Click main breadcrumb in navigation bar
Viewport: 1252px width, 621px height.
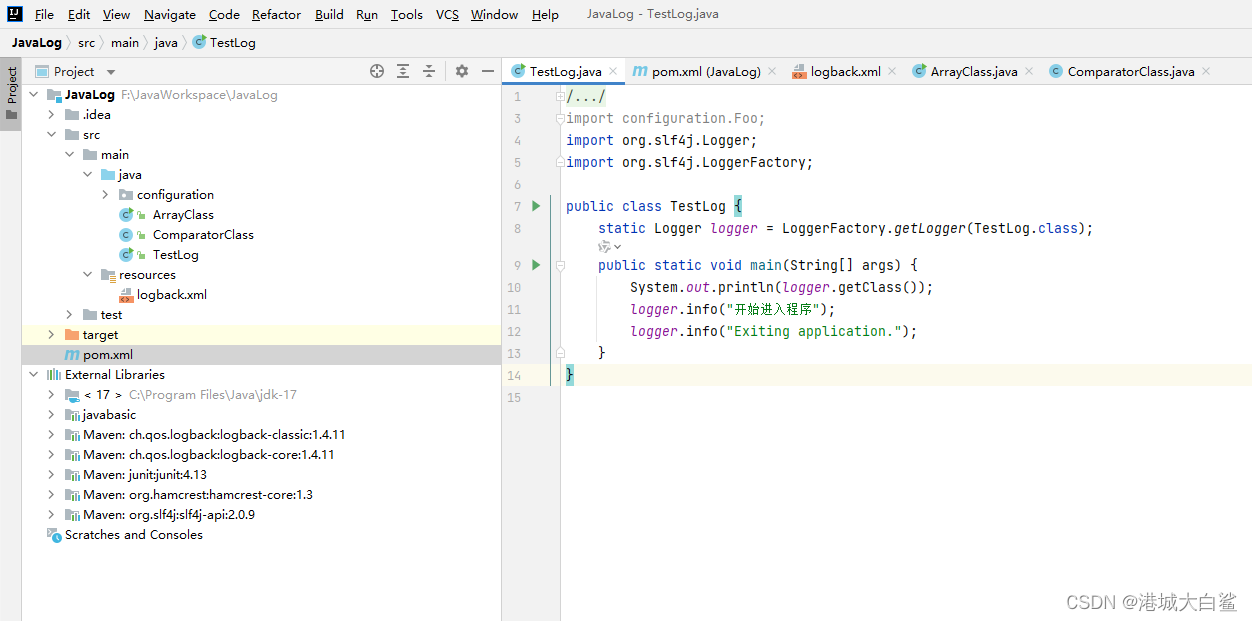(x=125, y=42)
